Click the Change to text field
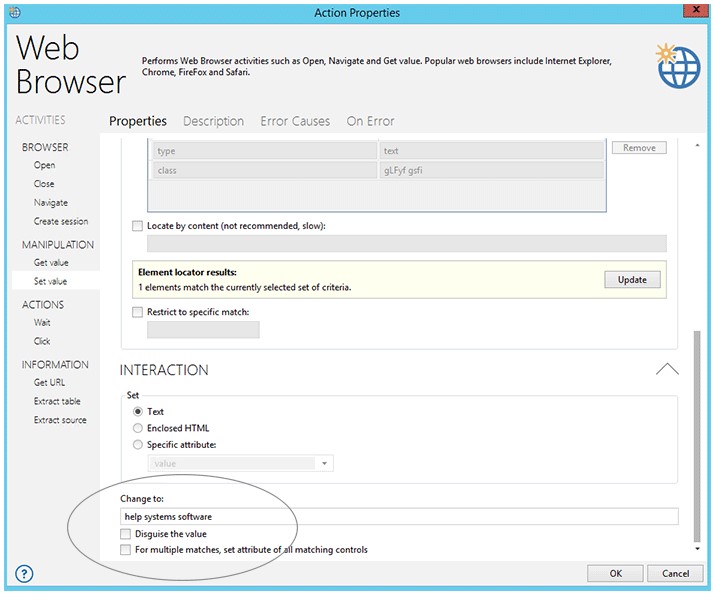Screen dimensions: 714x593 click(399, 516)
